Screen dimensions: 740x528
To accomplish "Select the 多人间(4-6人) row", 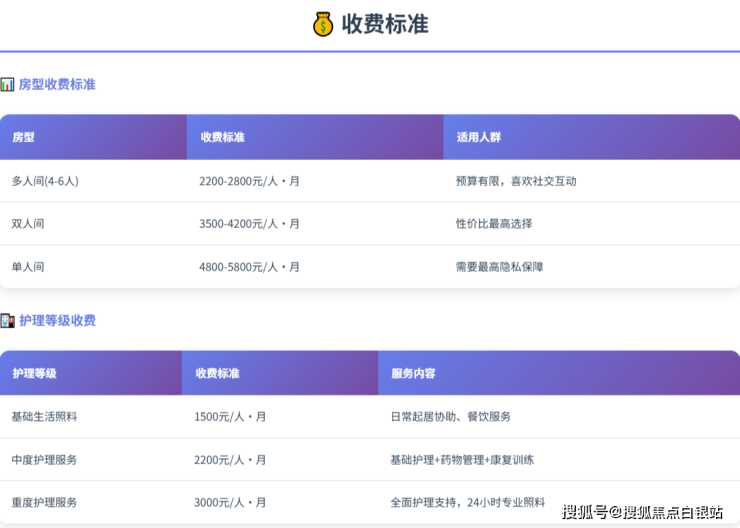I will pos(45,181).
